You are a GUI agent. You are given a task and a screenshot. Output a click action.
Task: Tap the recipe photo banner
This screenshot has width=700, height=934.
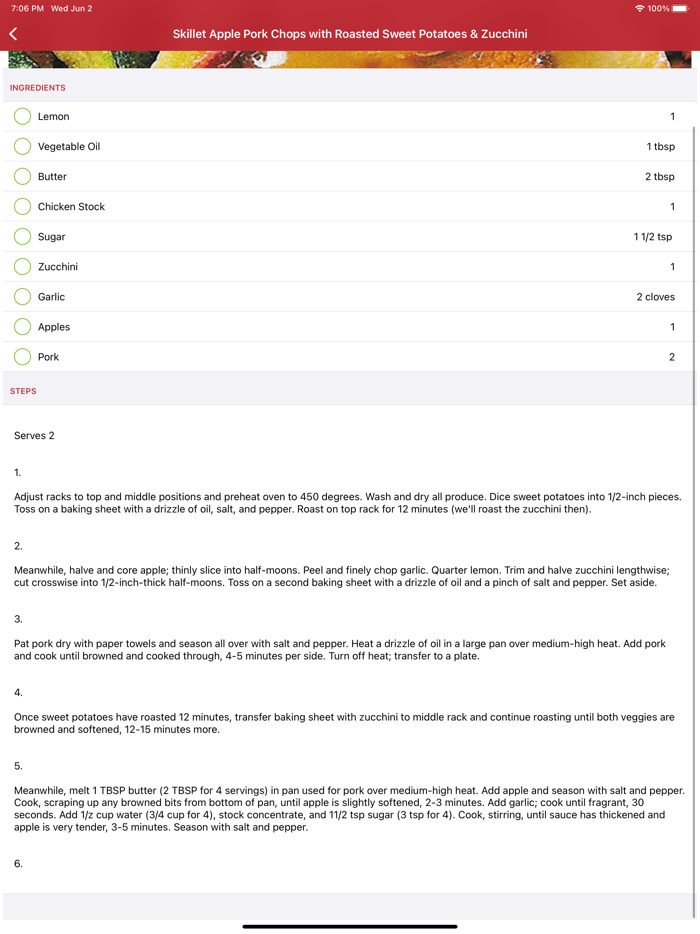pos(350,62)
